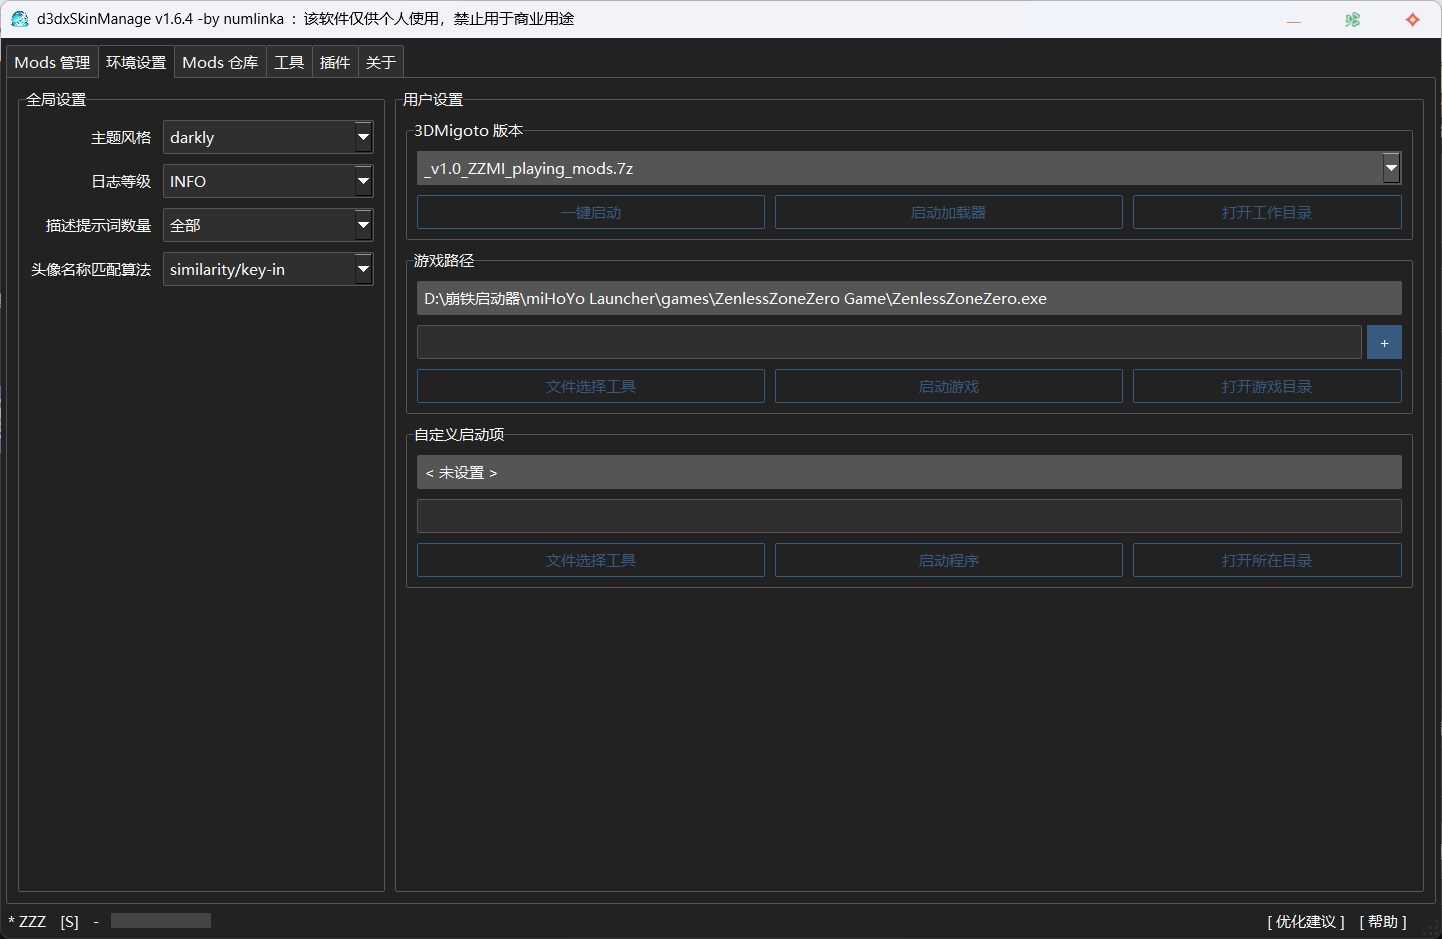Click the 头像名称匹配算法 label
The width and height of the screenshot is (1442, 939).
click(x=91, y=269)
